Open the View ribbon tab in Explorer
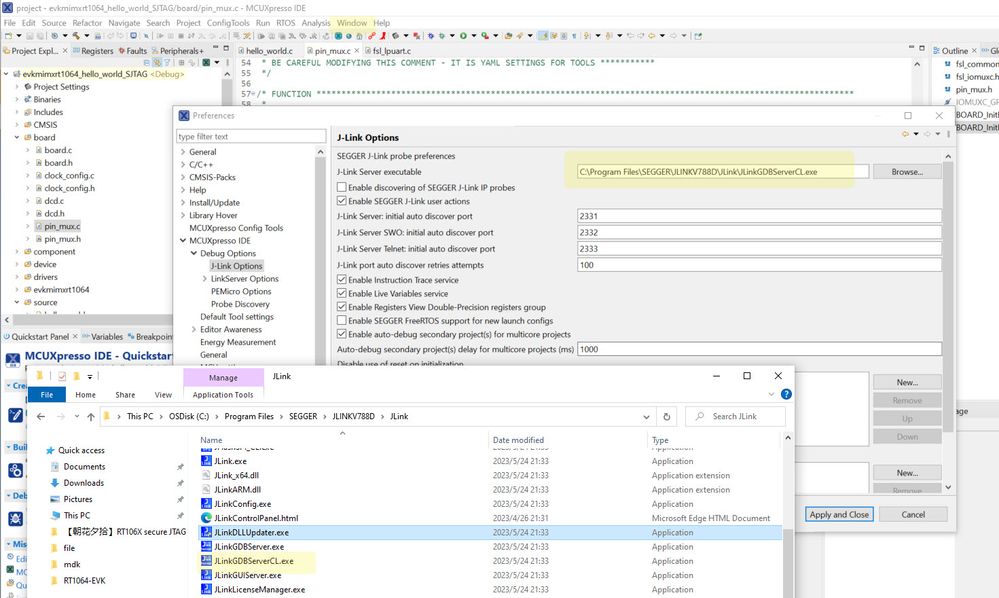This screenshot has height=598, width=999. [x=163, y=395]
